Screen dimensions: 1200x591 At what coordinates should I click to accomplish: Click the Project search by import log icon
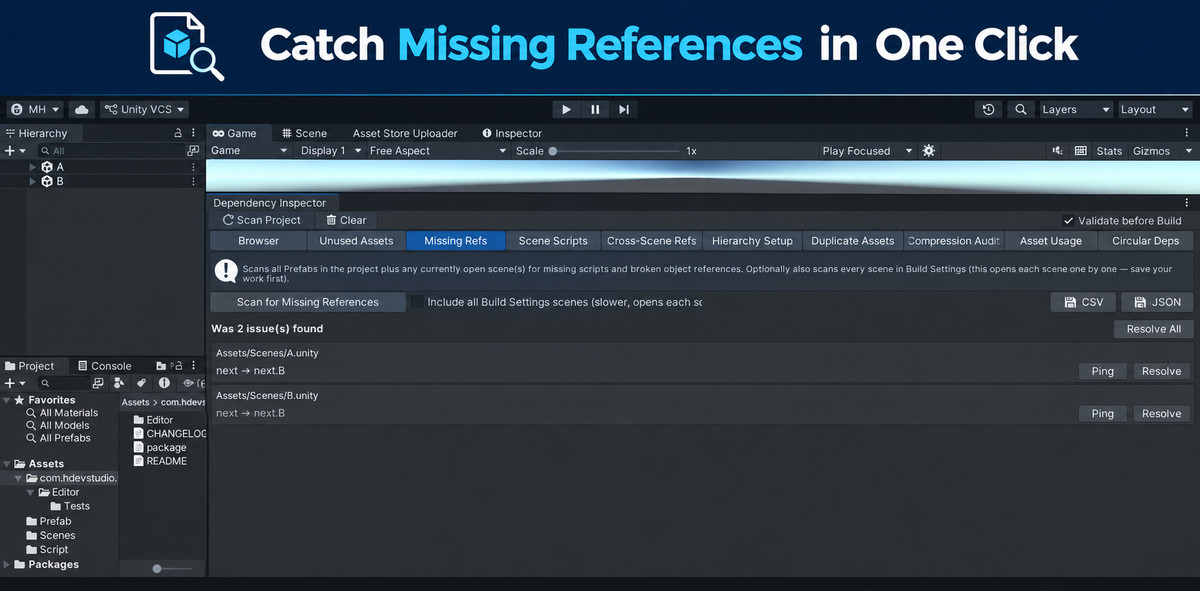(164, 383)
